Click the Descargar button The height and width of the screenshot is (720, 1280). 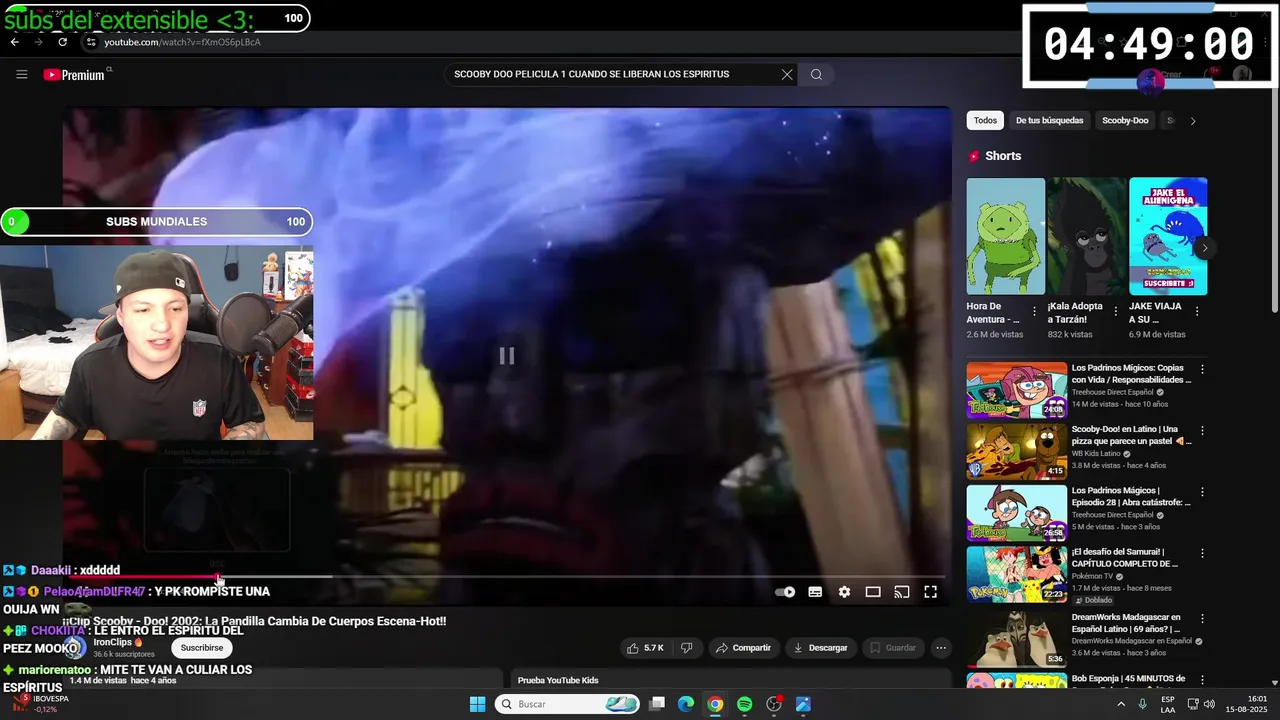[820, 648]
